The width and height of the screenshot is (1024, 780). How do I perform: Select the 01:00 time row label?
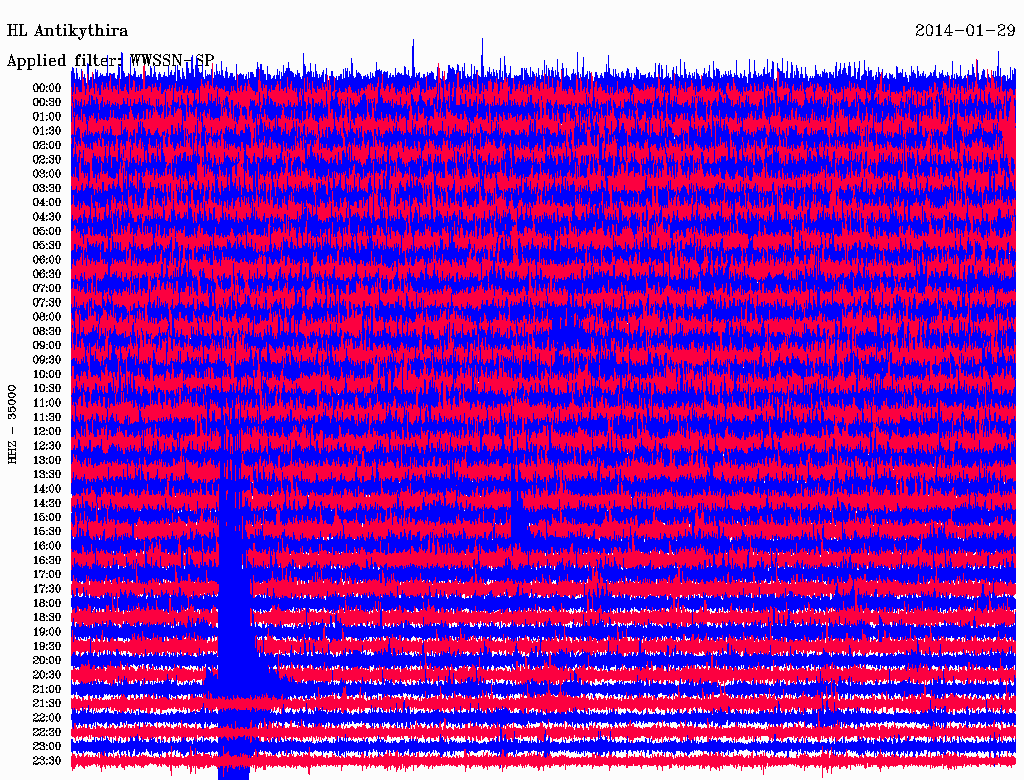[46, 116]
